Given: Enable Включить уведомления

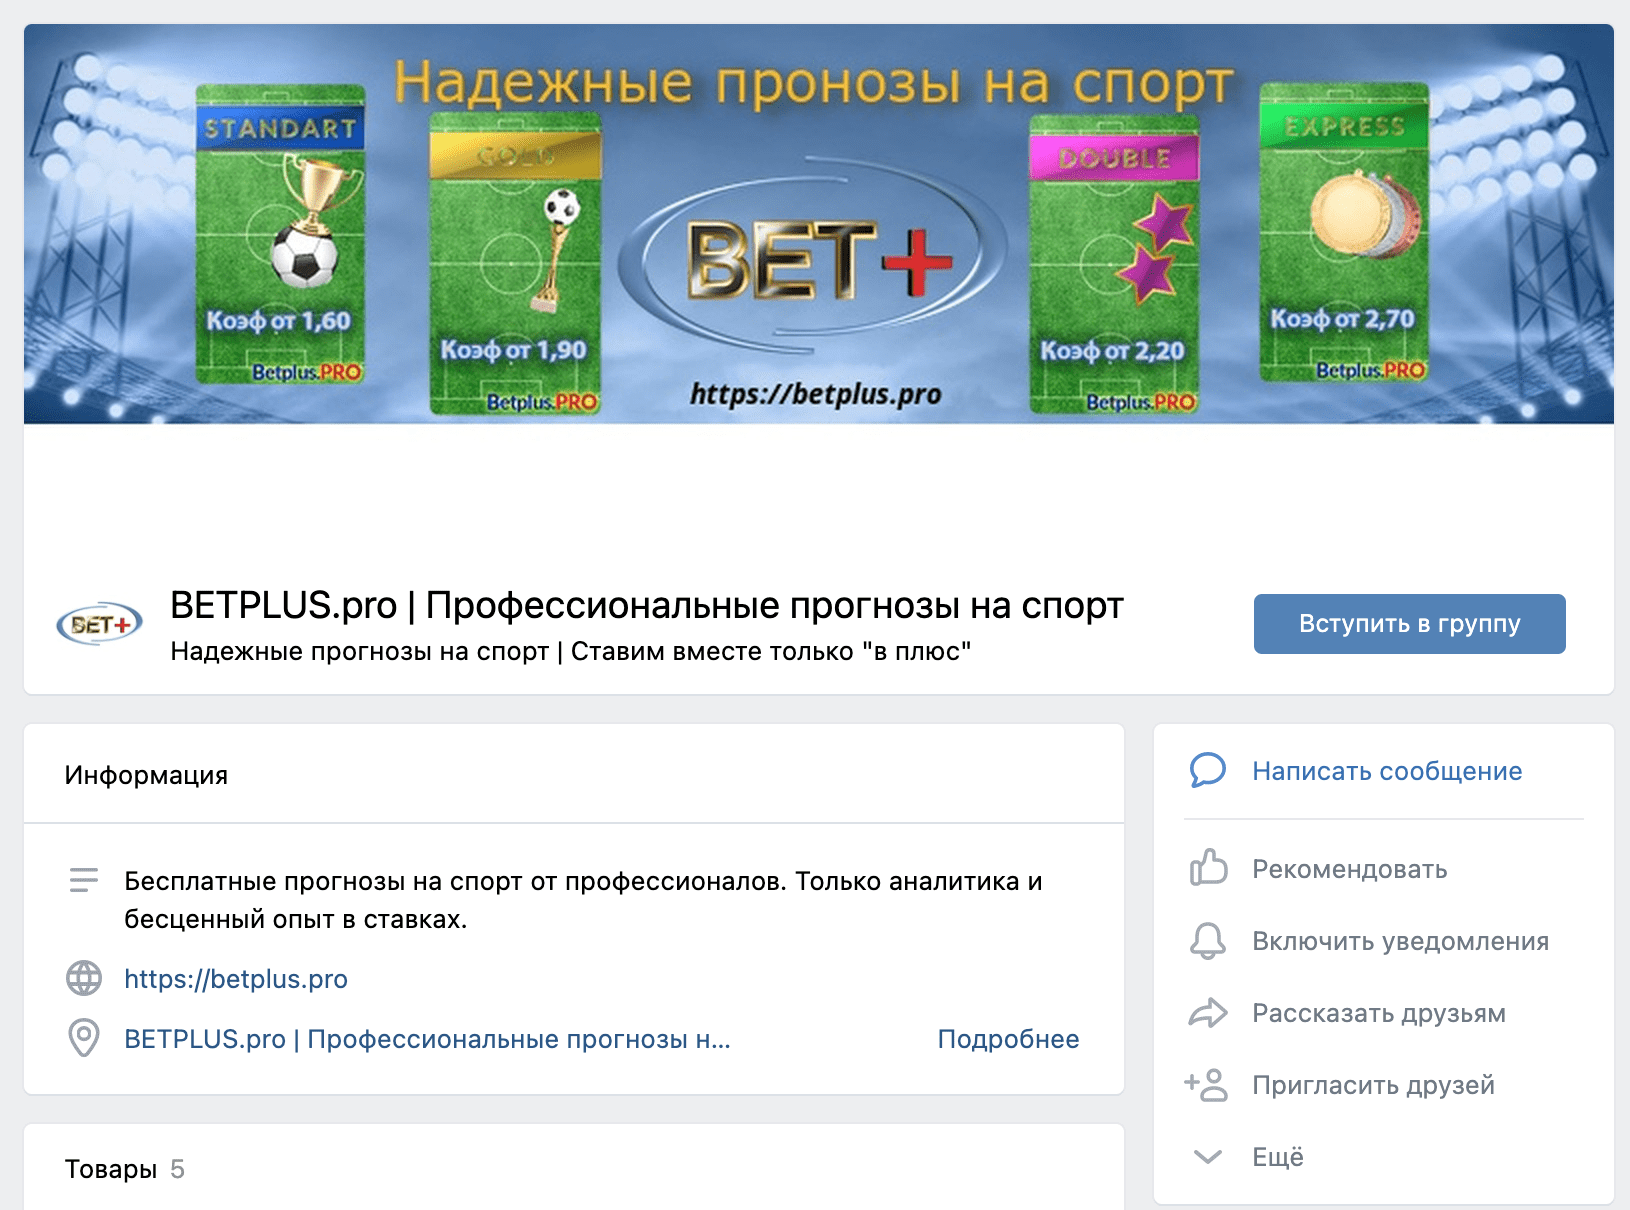Looking at the screenshot, I should [x=1401, y=941].
